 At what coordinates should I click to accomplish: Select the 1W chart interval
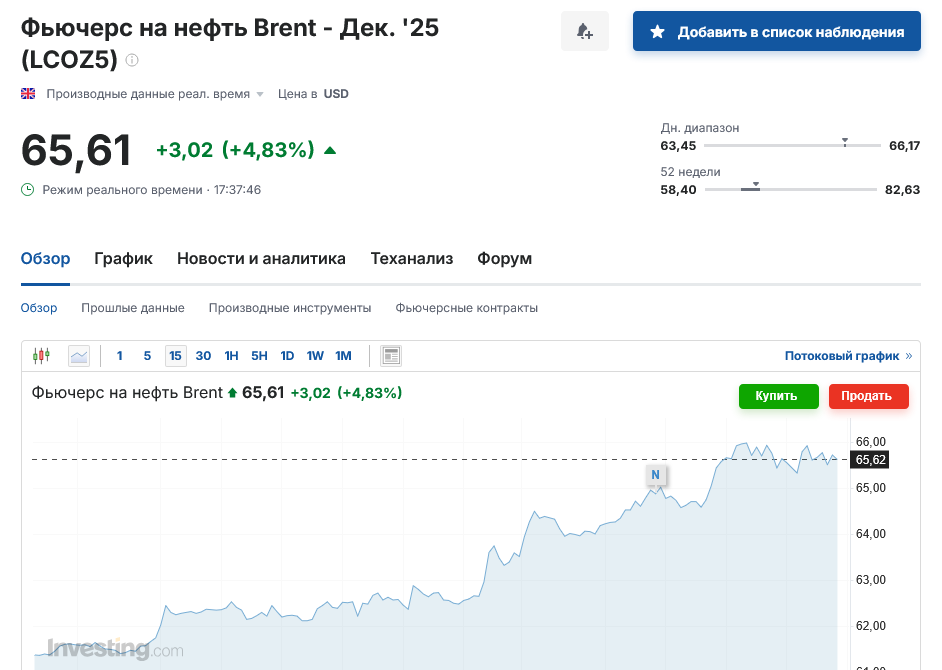click(315, 355)
